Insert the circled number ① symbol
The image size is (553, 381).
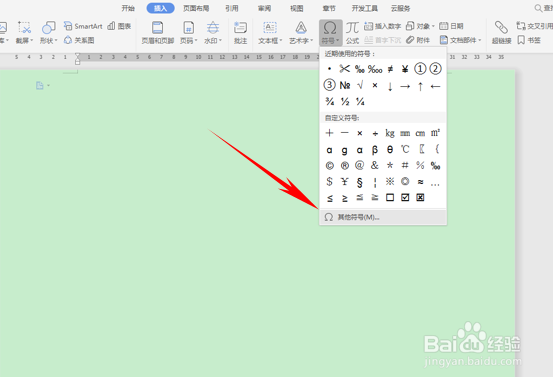coord(420,69)
